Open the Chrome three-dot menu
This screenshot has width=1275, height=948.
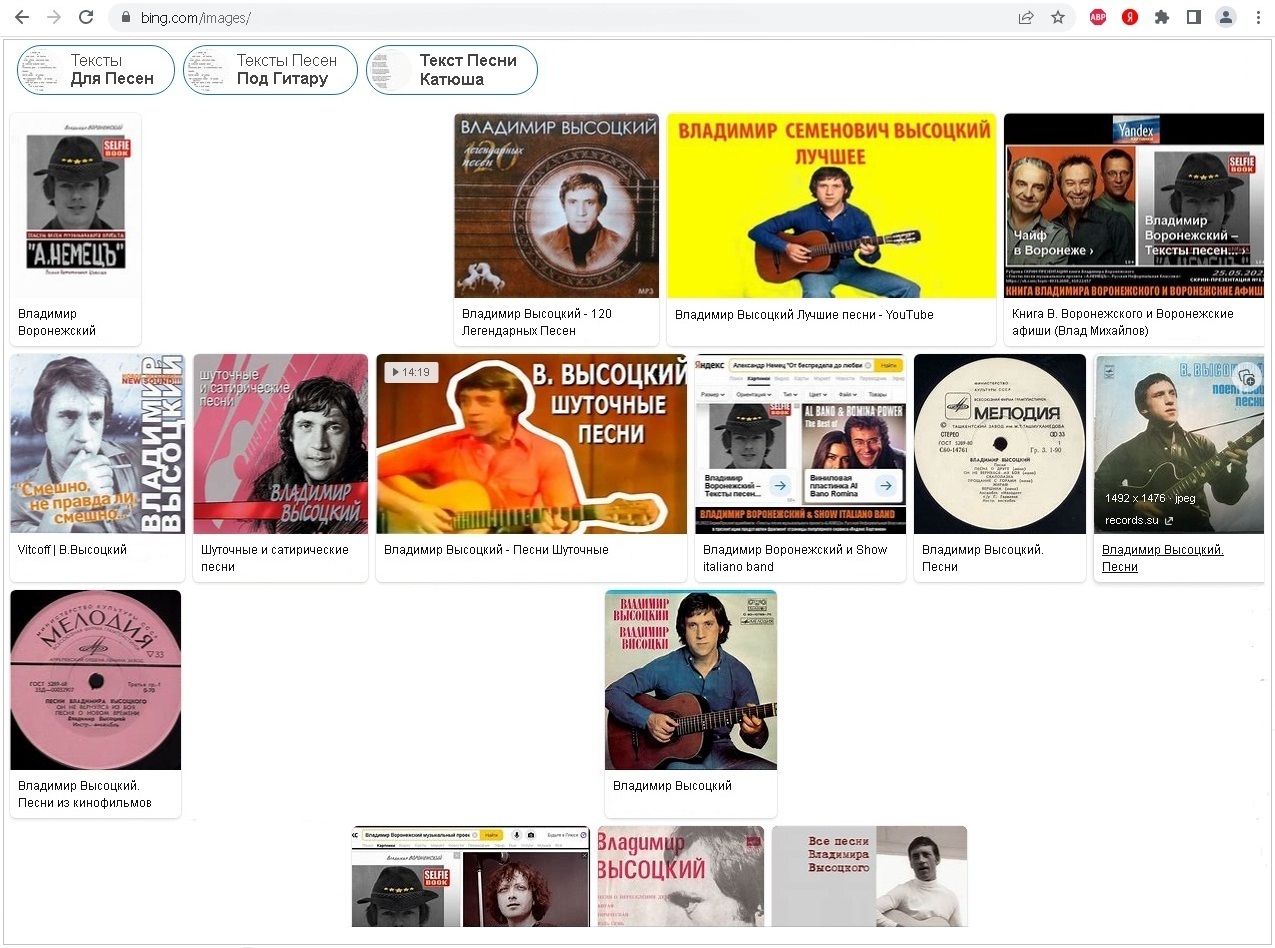pyautogui.click(x=1258, y=17)
